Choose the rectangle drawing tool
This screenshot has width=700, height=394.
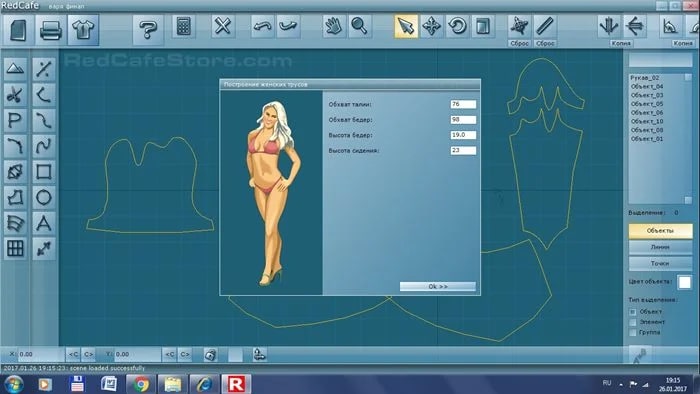(44, 171)
